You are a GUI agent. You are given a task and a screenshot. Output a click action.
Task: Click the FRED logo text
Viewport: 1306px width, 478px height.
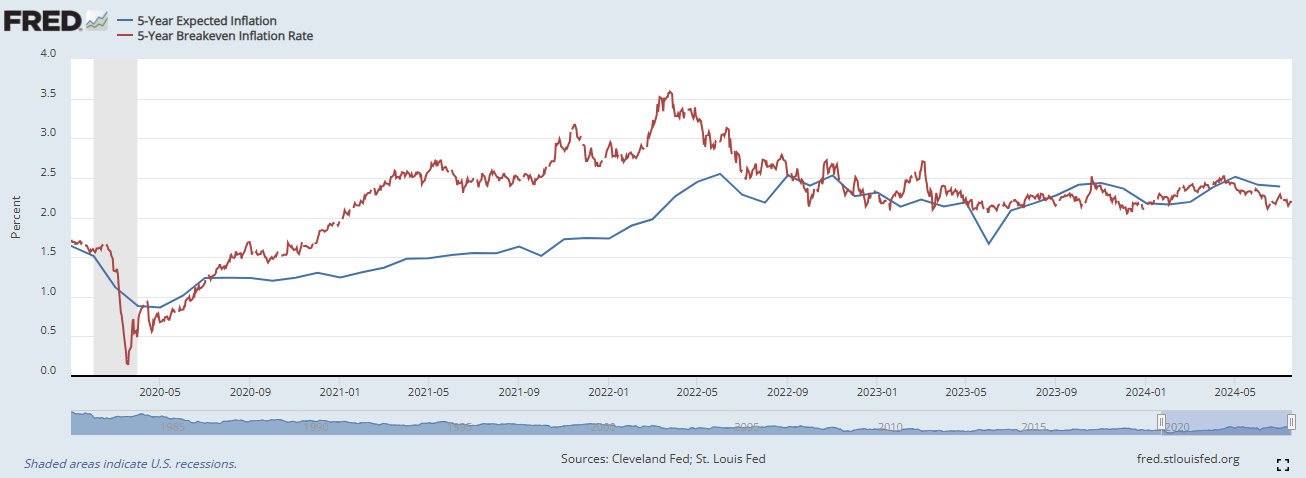point(41,20)
